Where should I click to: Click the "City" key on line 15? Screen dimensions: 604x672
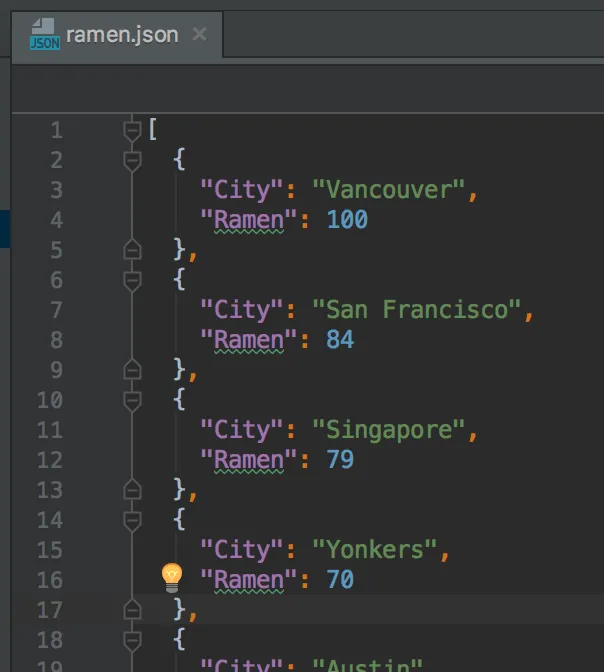point(242,549)
